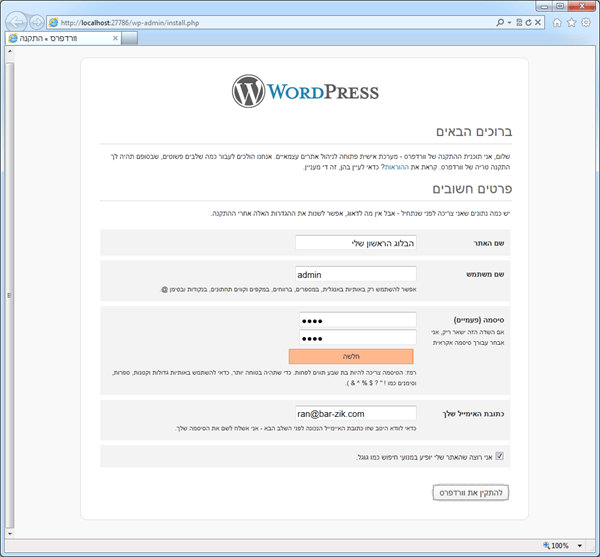Viewport: 600px width, 557px height.
Task: Click the פרטים חשובים heading
Action: [472, 189]
